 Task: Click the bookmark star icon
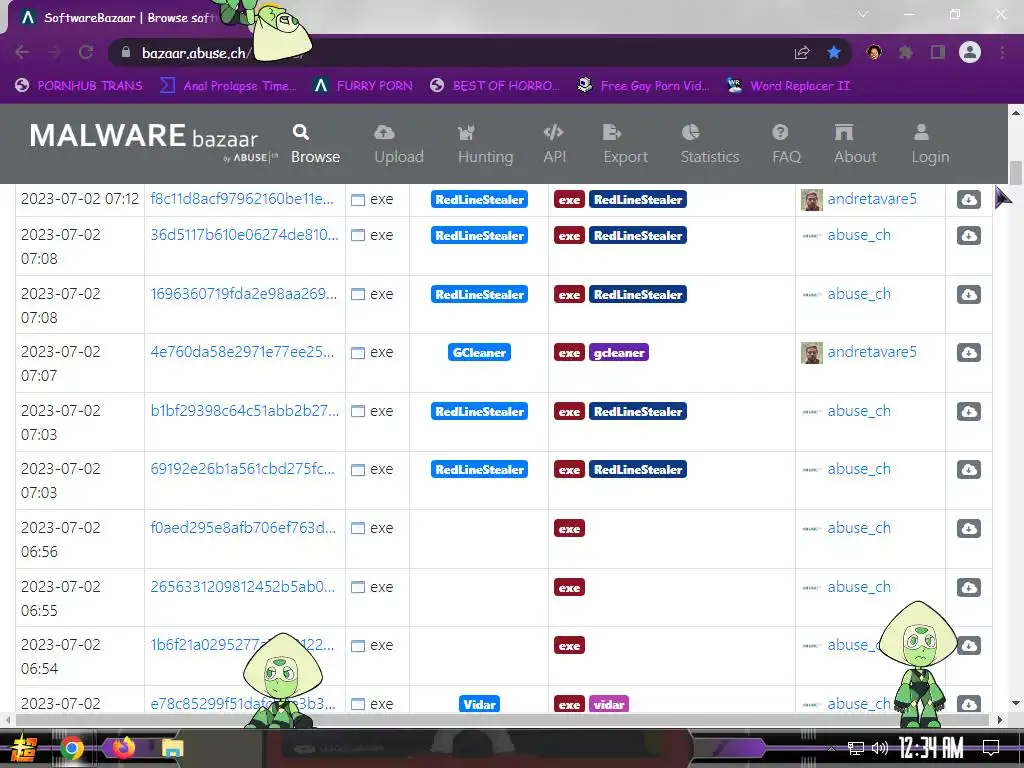pyautogui.click(x=833, y=52)
